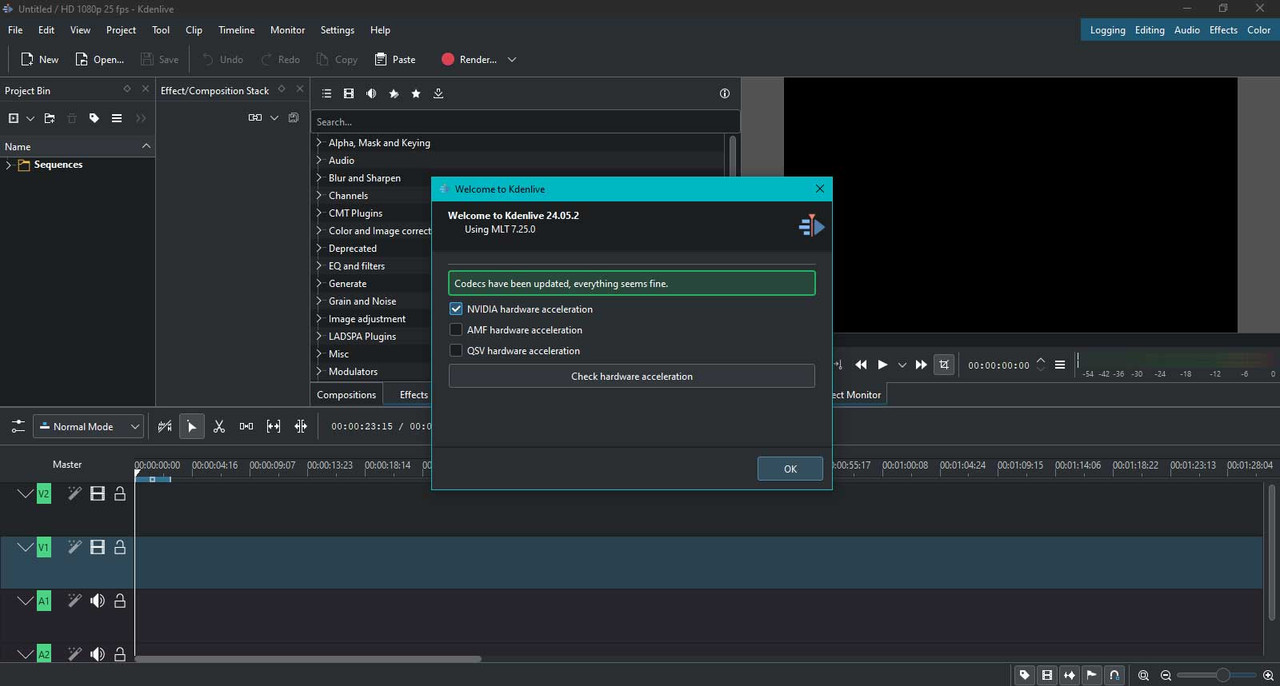The width and height of the screenshot is (1280, 686).
Task: Lock the A1 track
Action: (120, 600)
